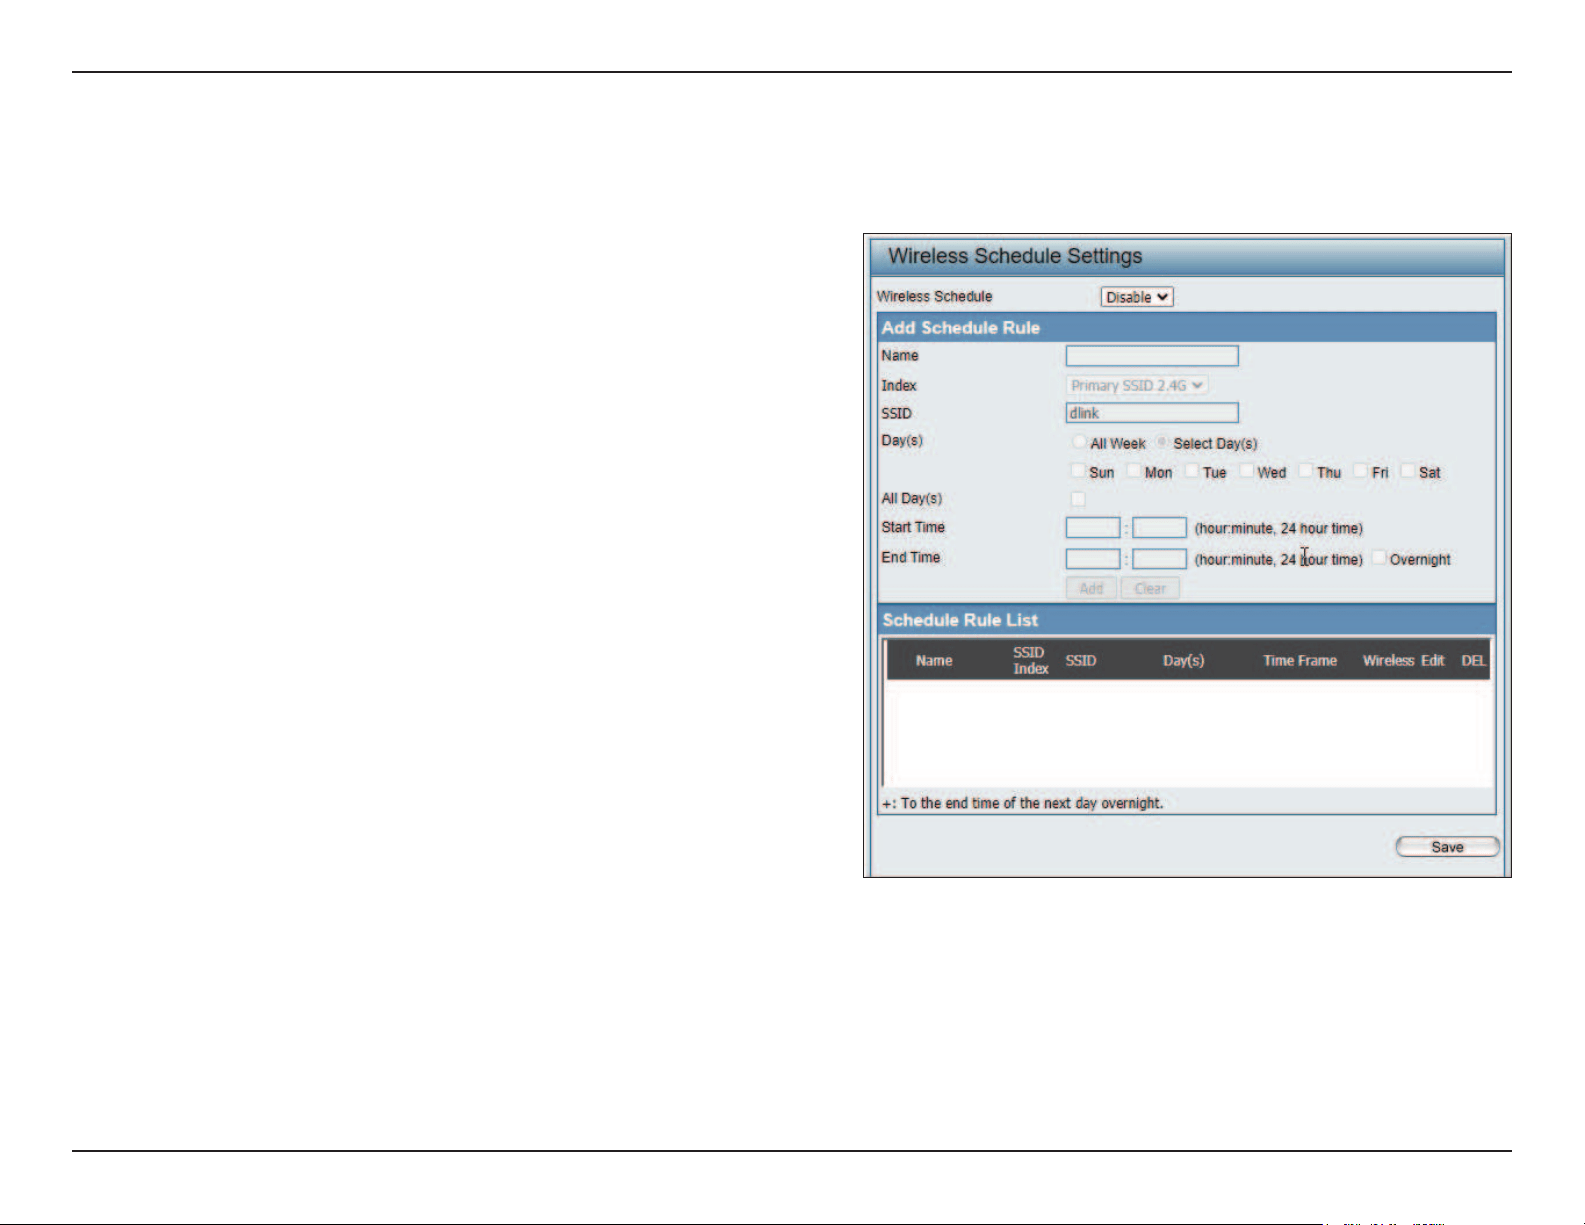1585x1225 pixels.
Task: Check the Sat checkbox
Action: click(1408, 471)
